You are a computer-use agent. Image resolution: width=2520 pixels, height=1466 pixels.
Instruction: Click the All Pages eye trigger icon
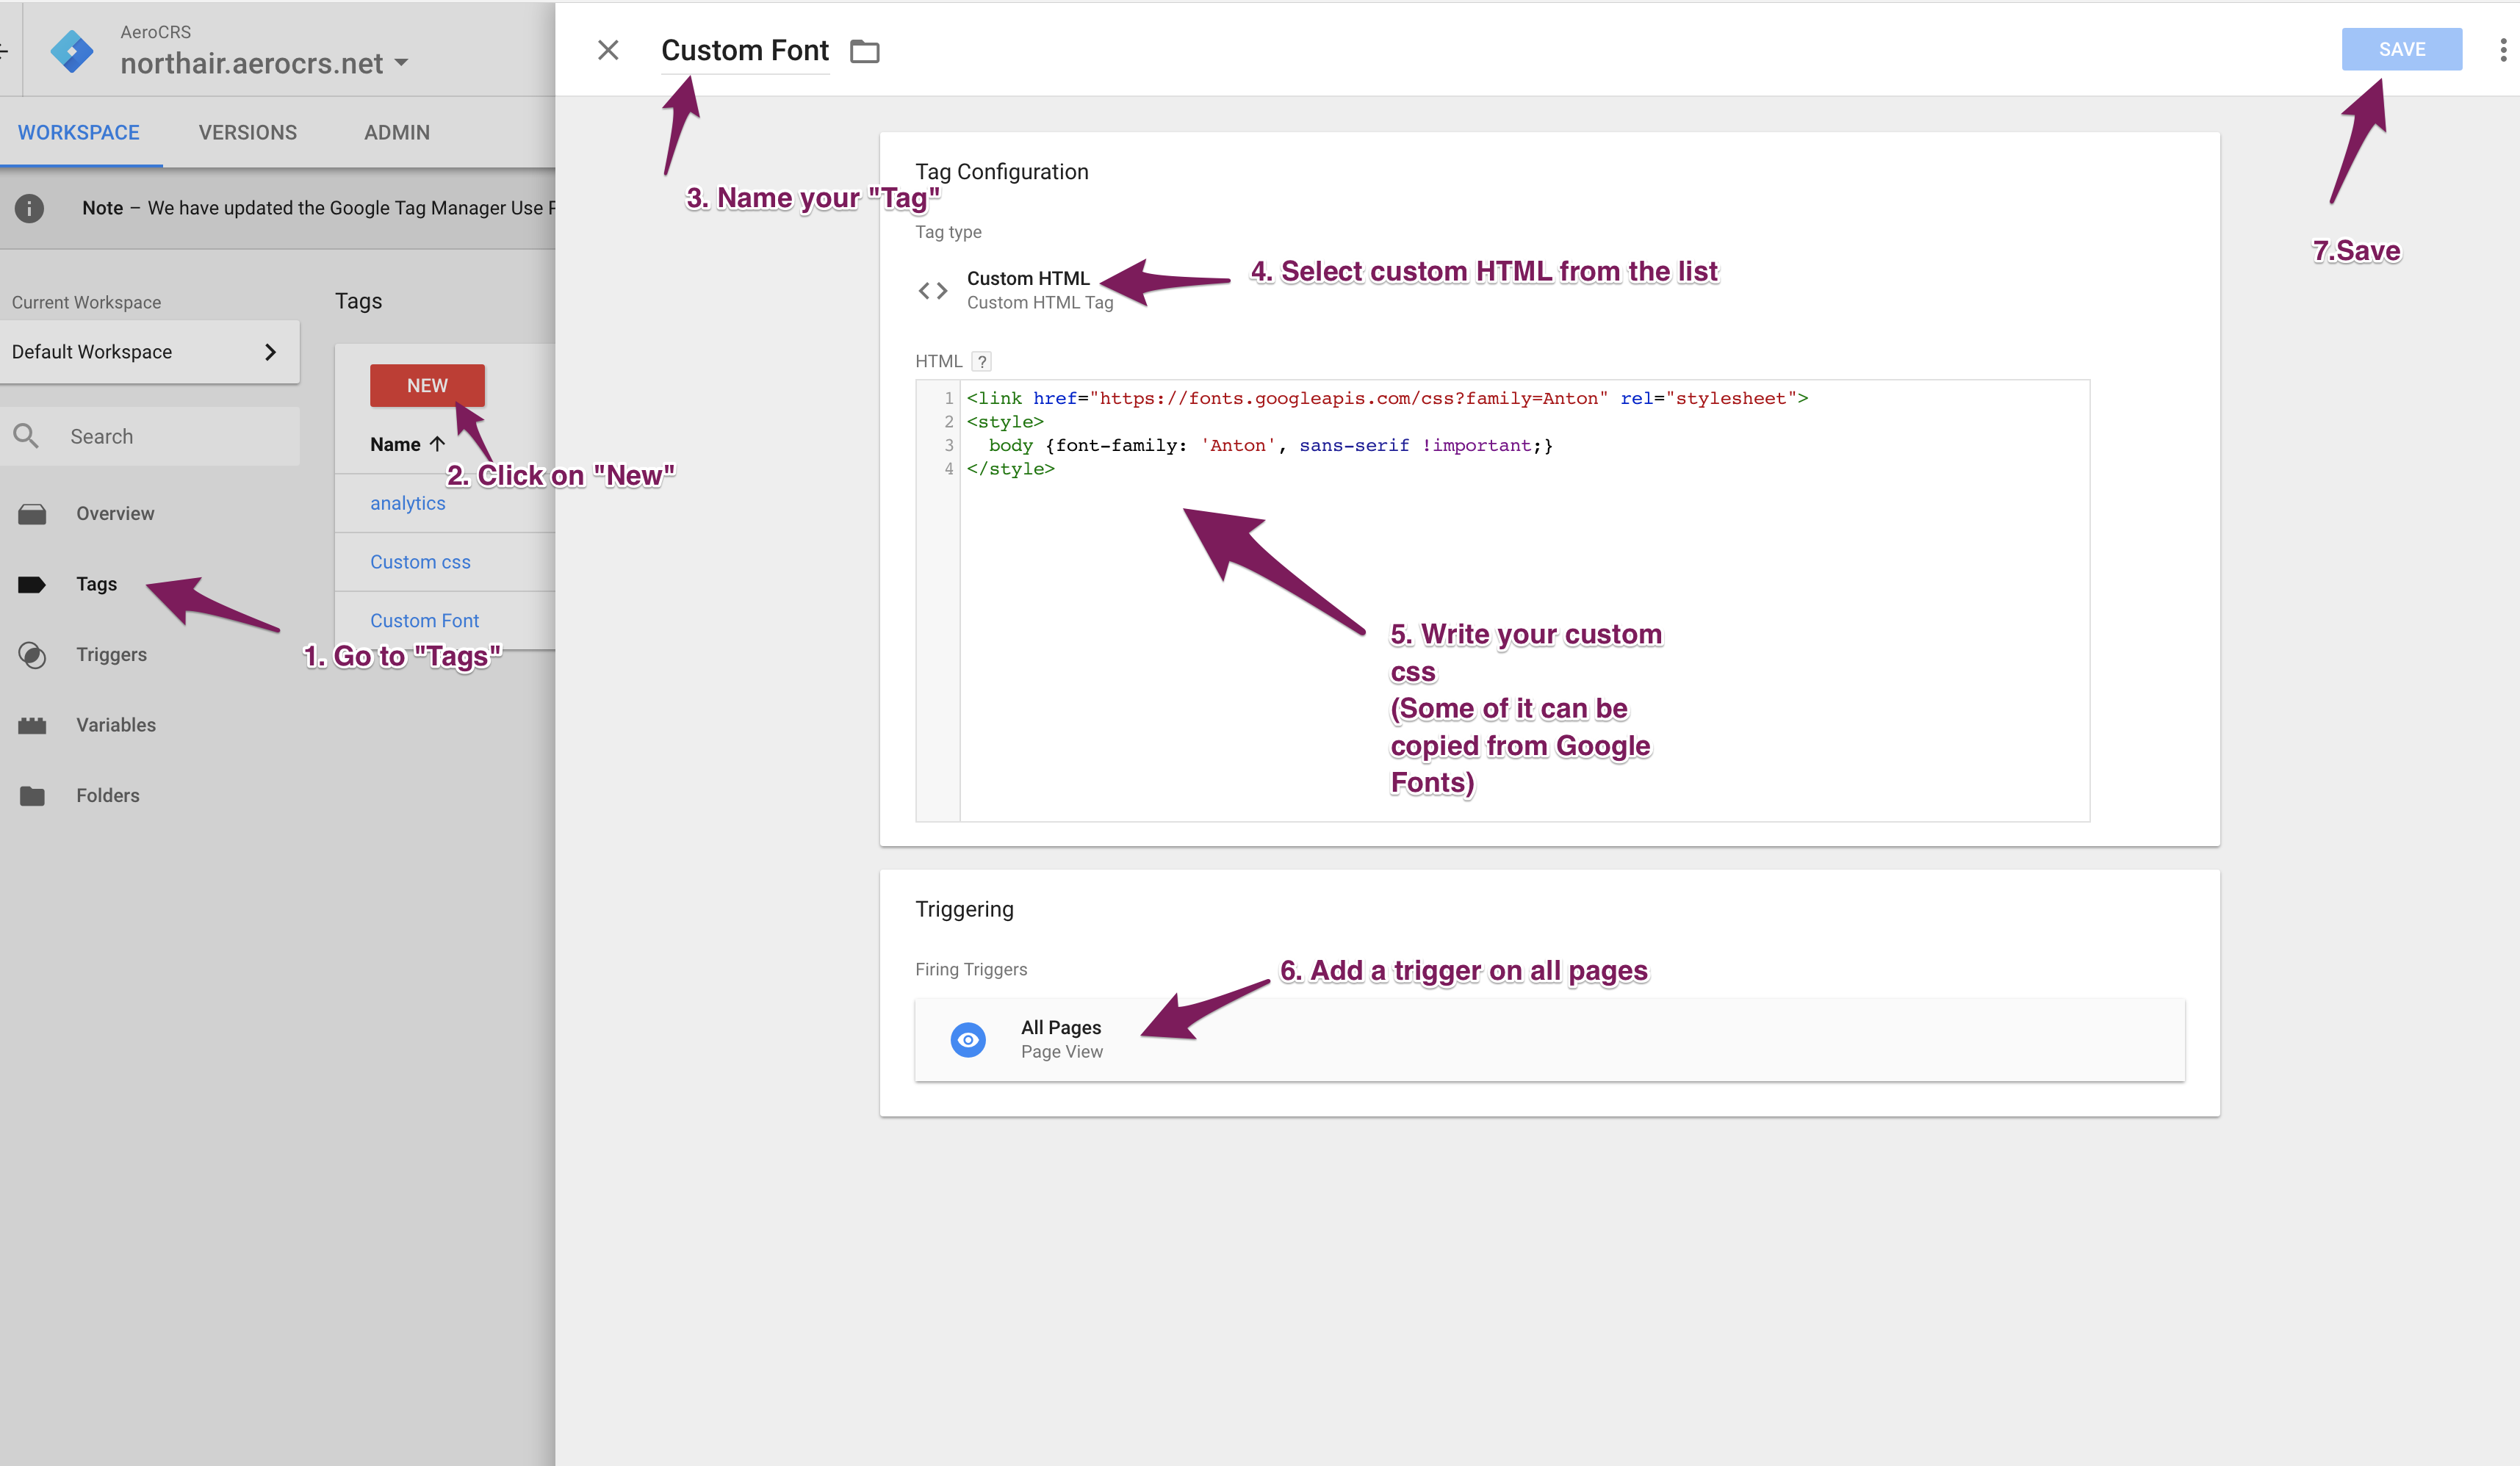[x=967, y=1039]
